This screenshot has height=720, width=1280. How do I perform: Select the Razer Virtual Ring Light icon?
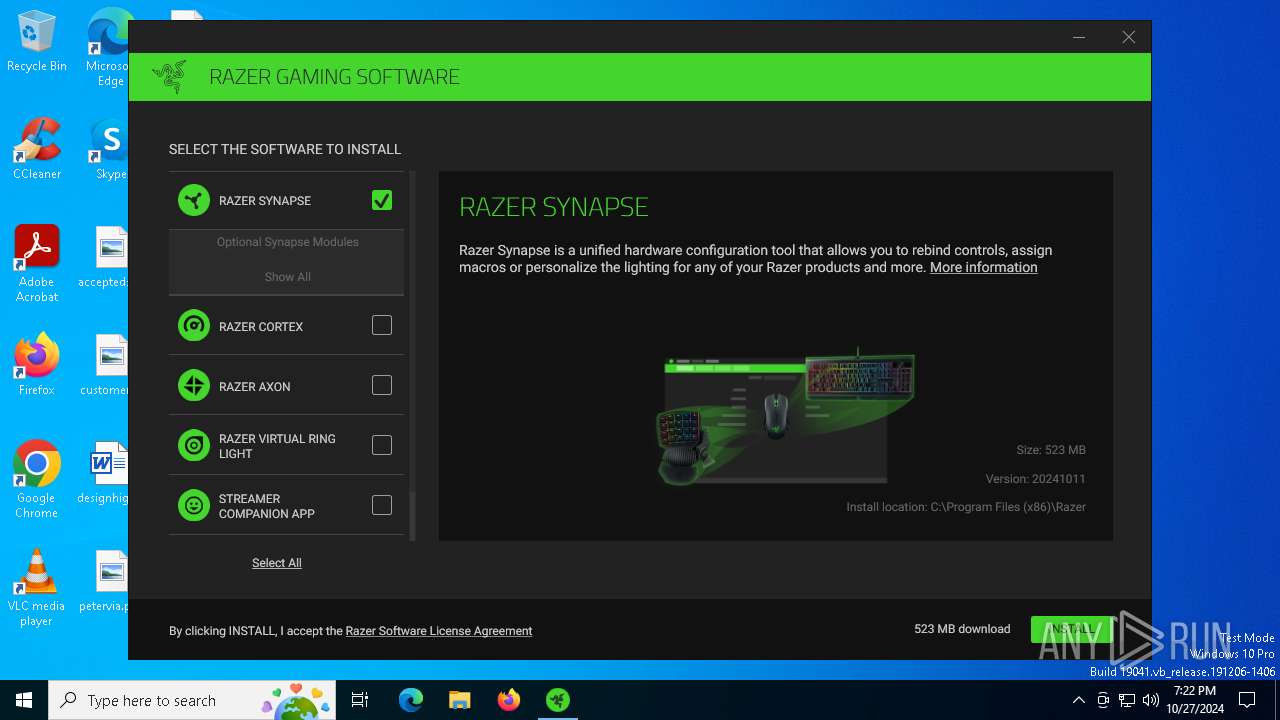click(x=194, y=446)
